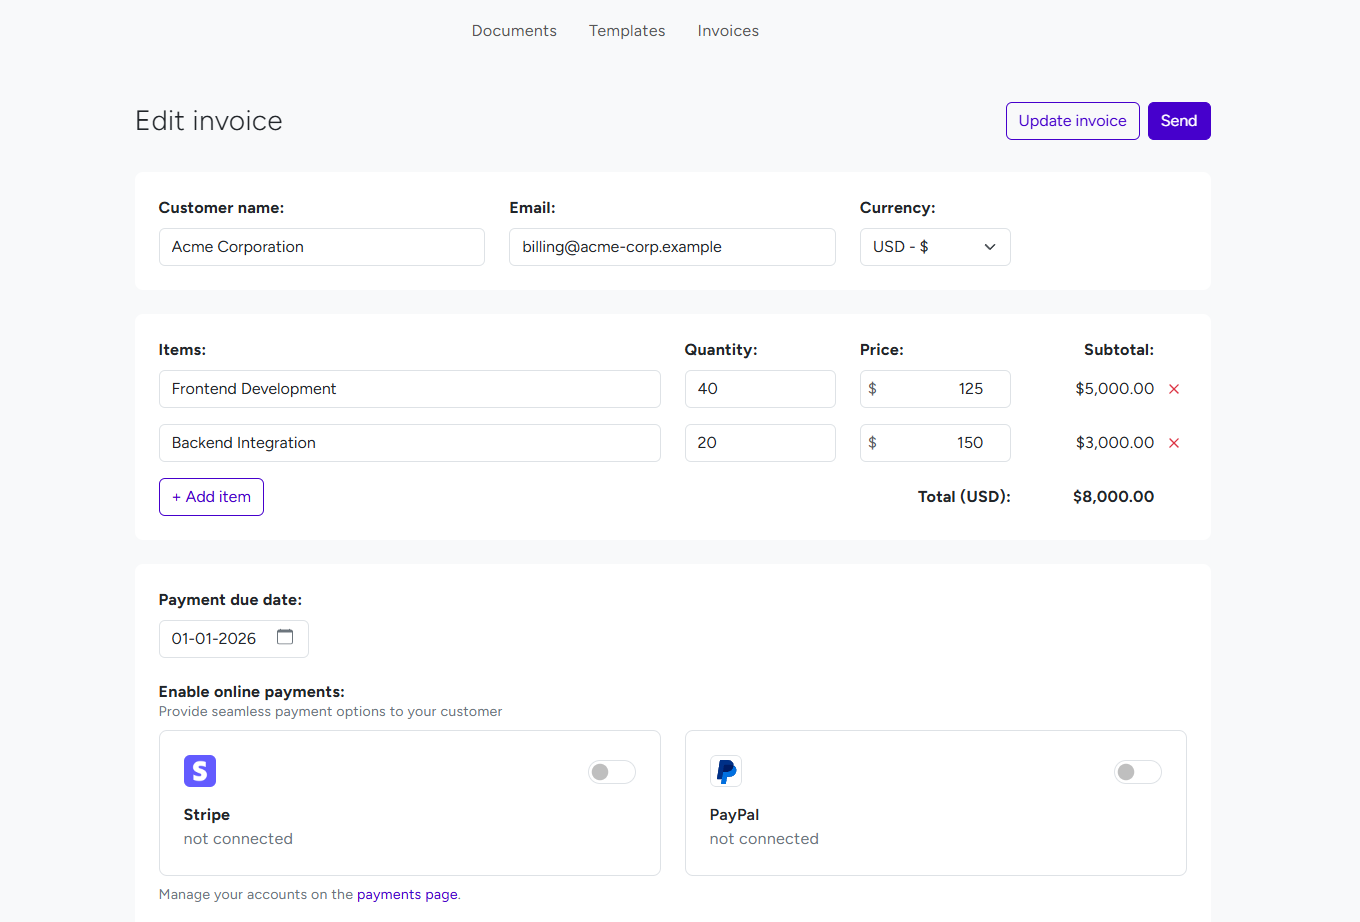Enable the Stripe payment toggle
The image size is (1360, 922).
point(611,771)
